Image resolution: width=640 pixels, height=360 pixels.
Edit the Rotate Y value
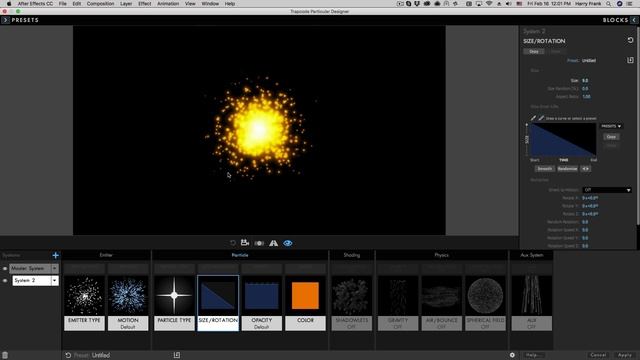pyautogui.click(x=590, y=206)
